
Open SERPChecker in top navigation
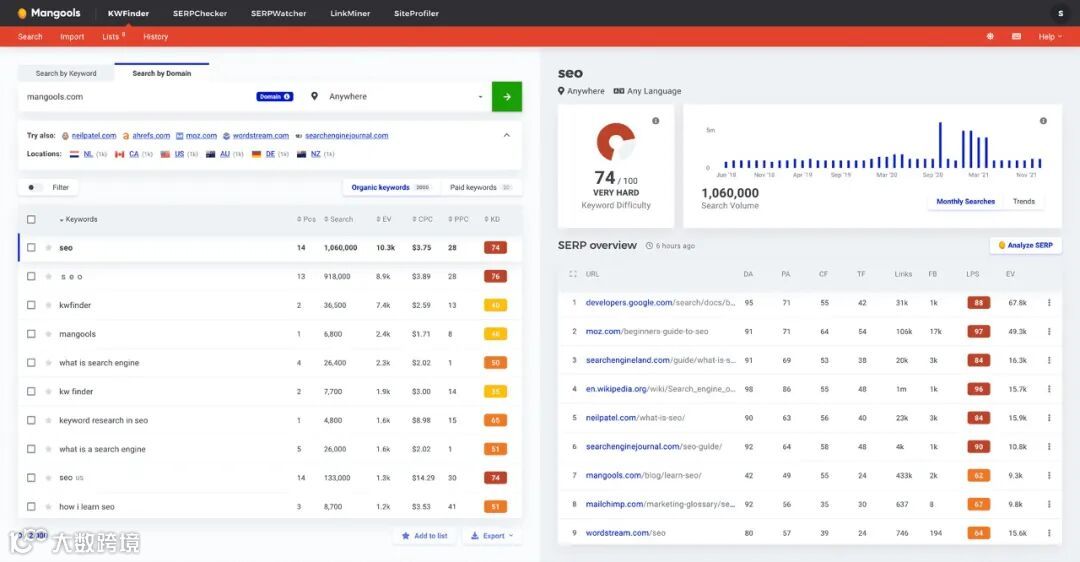pos(200,13)
